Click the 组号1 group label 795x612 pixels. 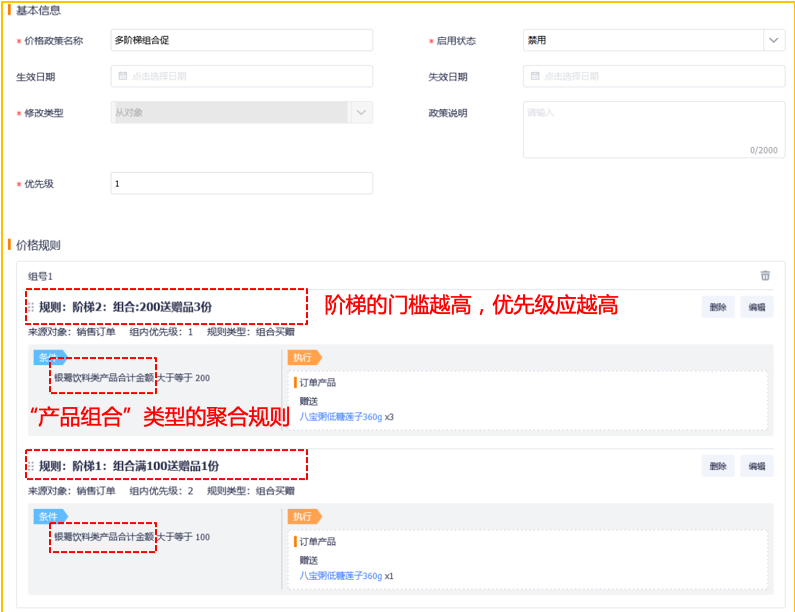tap(40, 276)
